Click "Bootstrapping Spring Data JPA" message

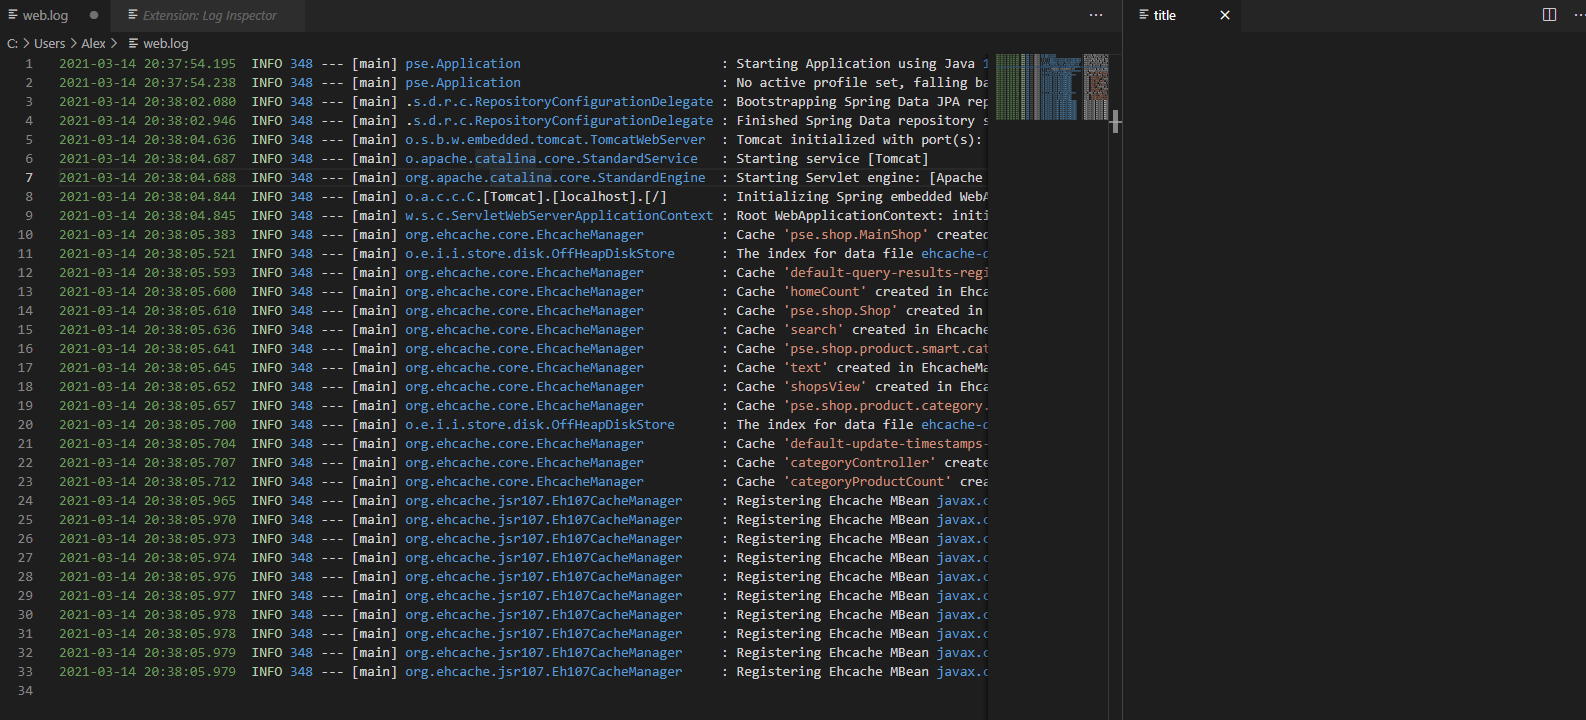pos(848,102)
